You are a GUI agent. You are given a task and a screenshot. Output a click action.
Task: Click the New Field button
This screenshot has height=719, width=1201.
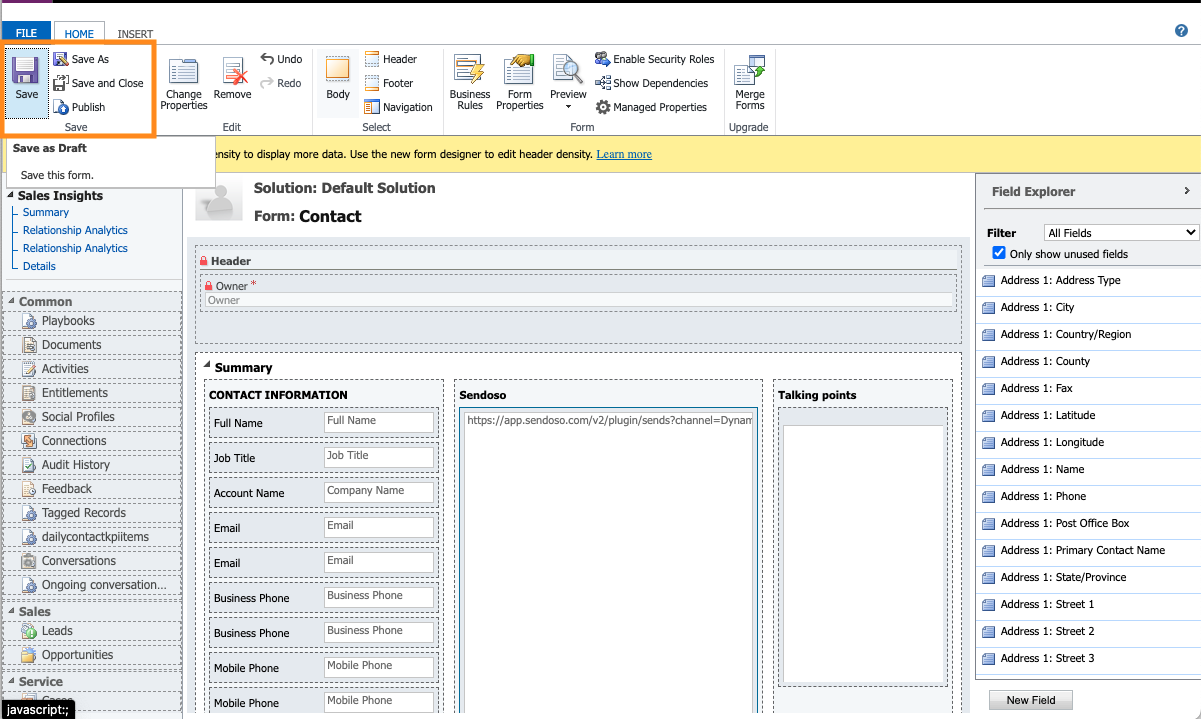[x=1031, y=700]
